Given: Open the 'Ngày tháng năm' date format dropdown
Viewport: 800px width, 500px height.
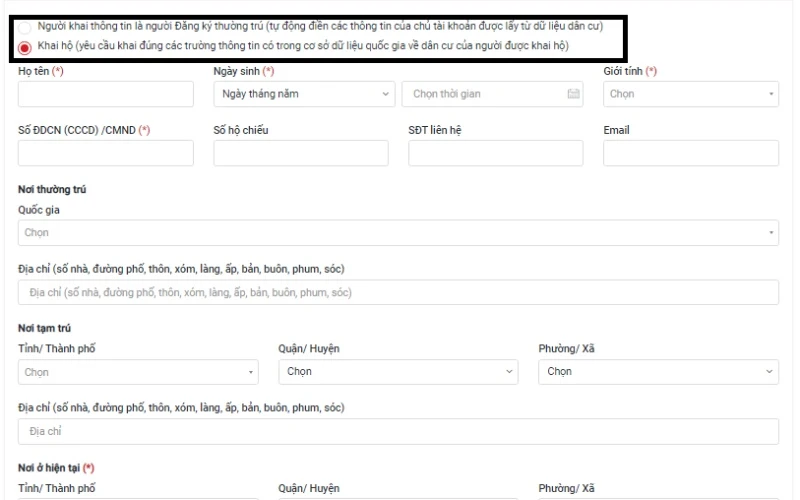Looking at the screenshot, I should pyautogui.click(x=300, y=94).
